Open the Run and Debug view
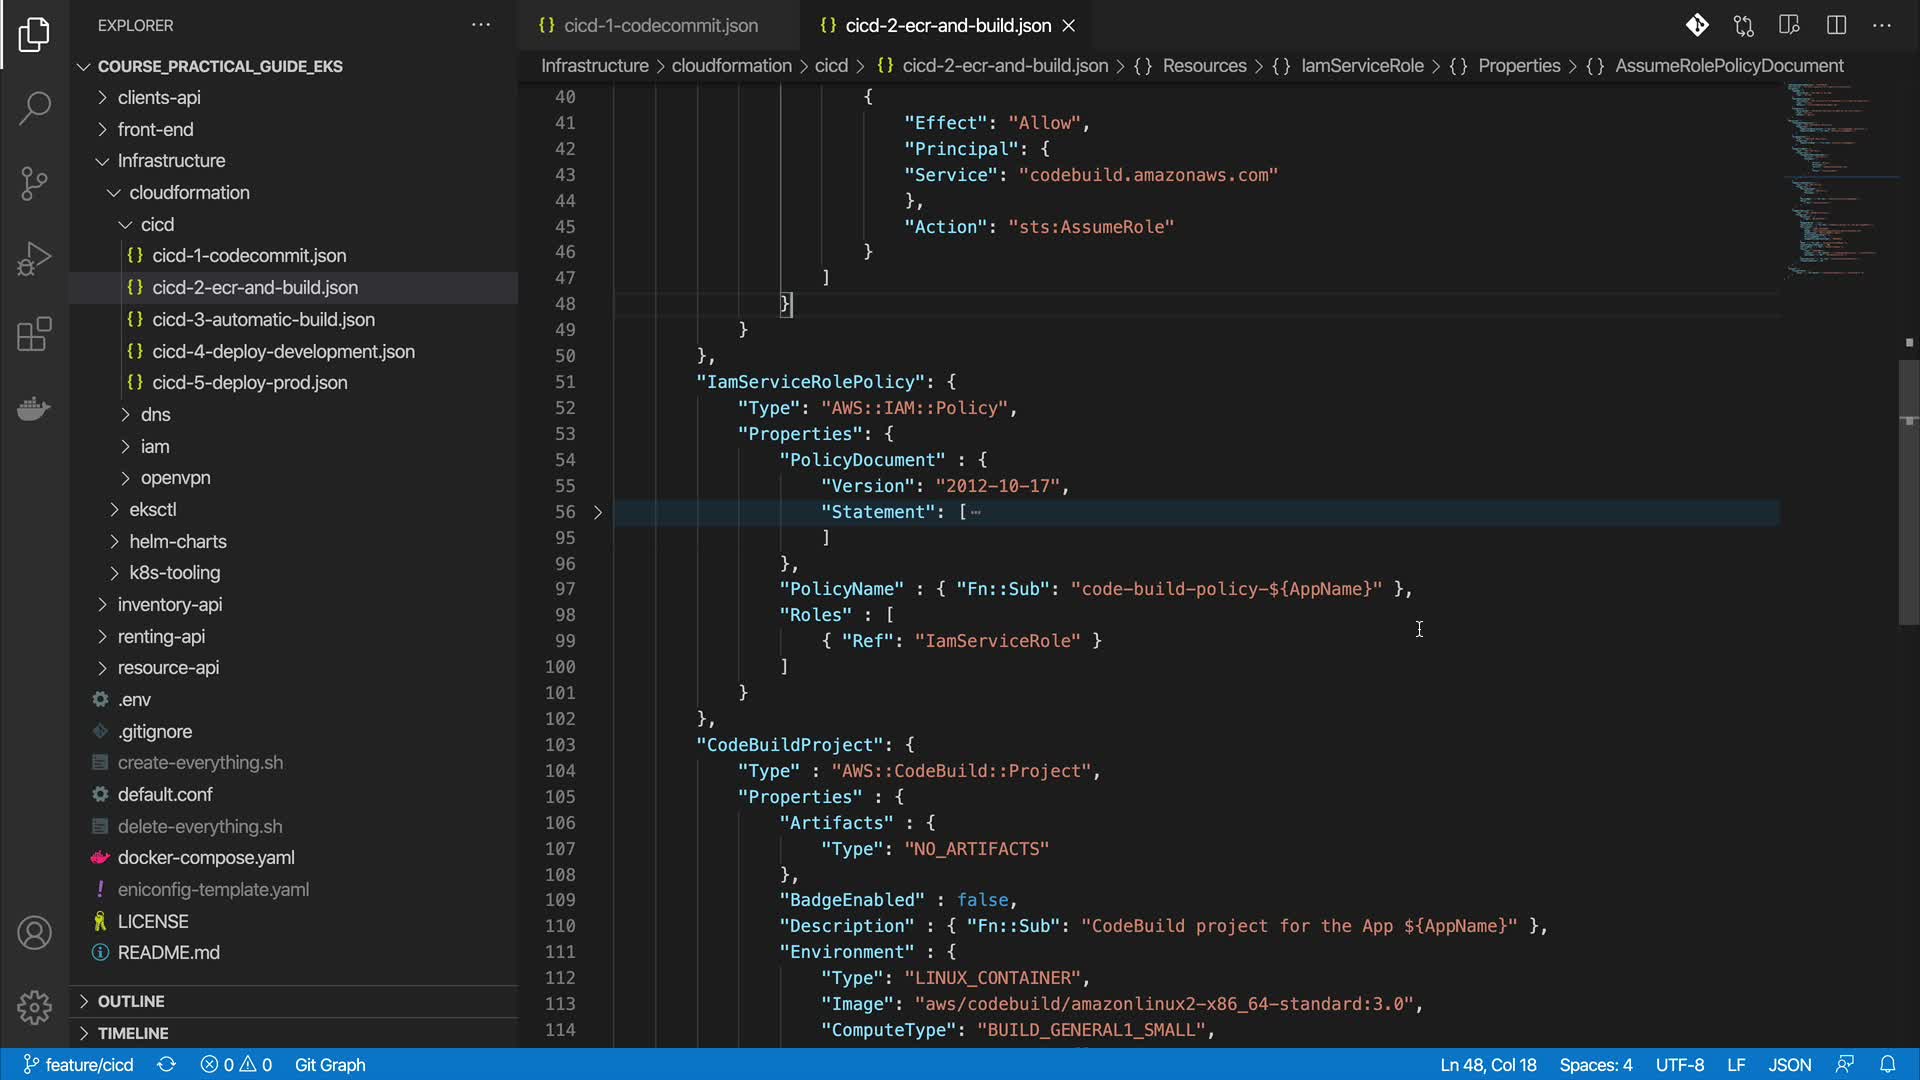The image size is (1920, 1080). click(x=34, y=258)
